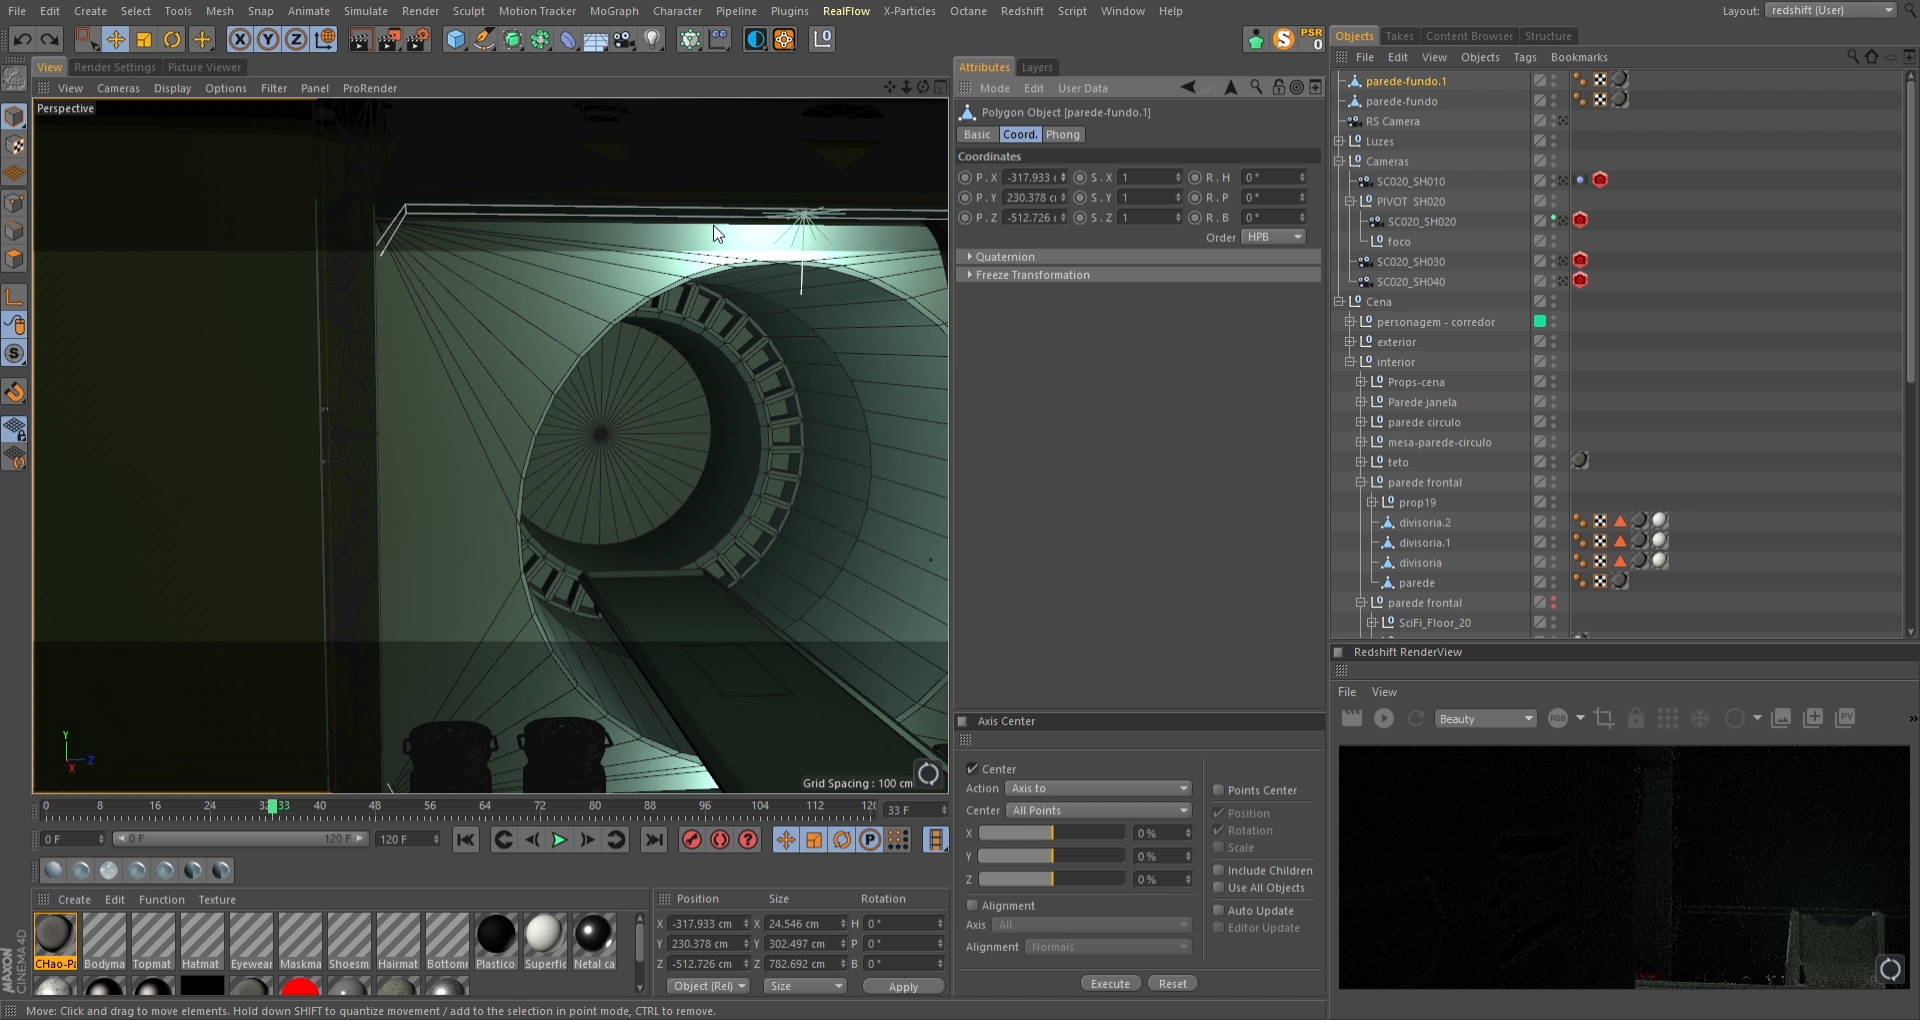Switch to Render Settings tab
This screenshot has height=1020, width=1920.
(115, 67)
